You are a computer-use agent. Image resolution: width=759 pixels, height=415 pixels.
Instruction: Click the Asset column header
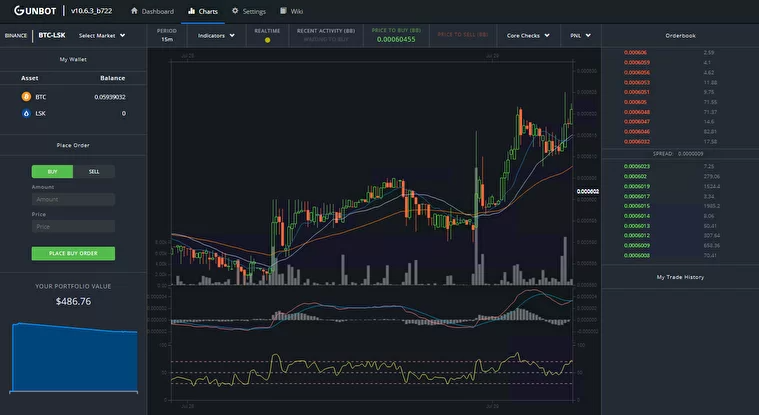30,78
